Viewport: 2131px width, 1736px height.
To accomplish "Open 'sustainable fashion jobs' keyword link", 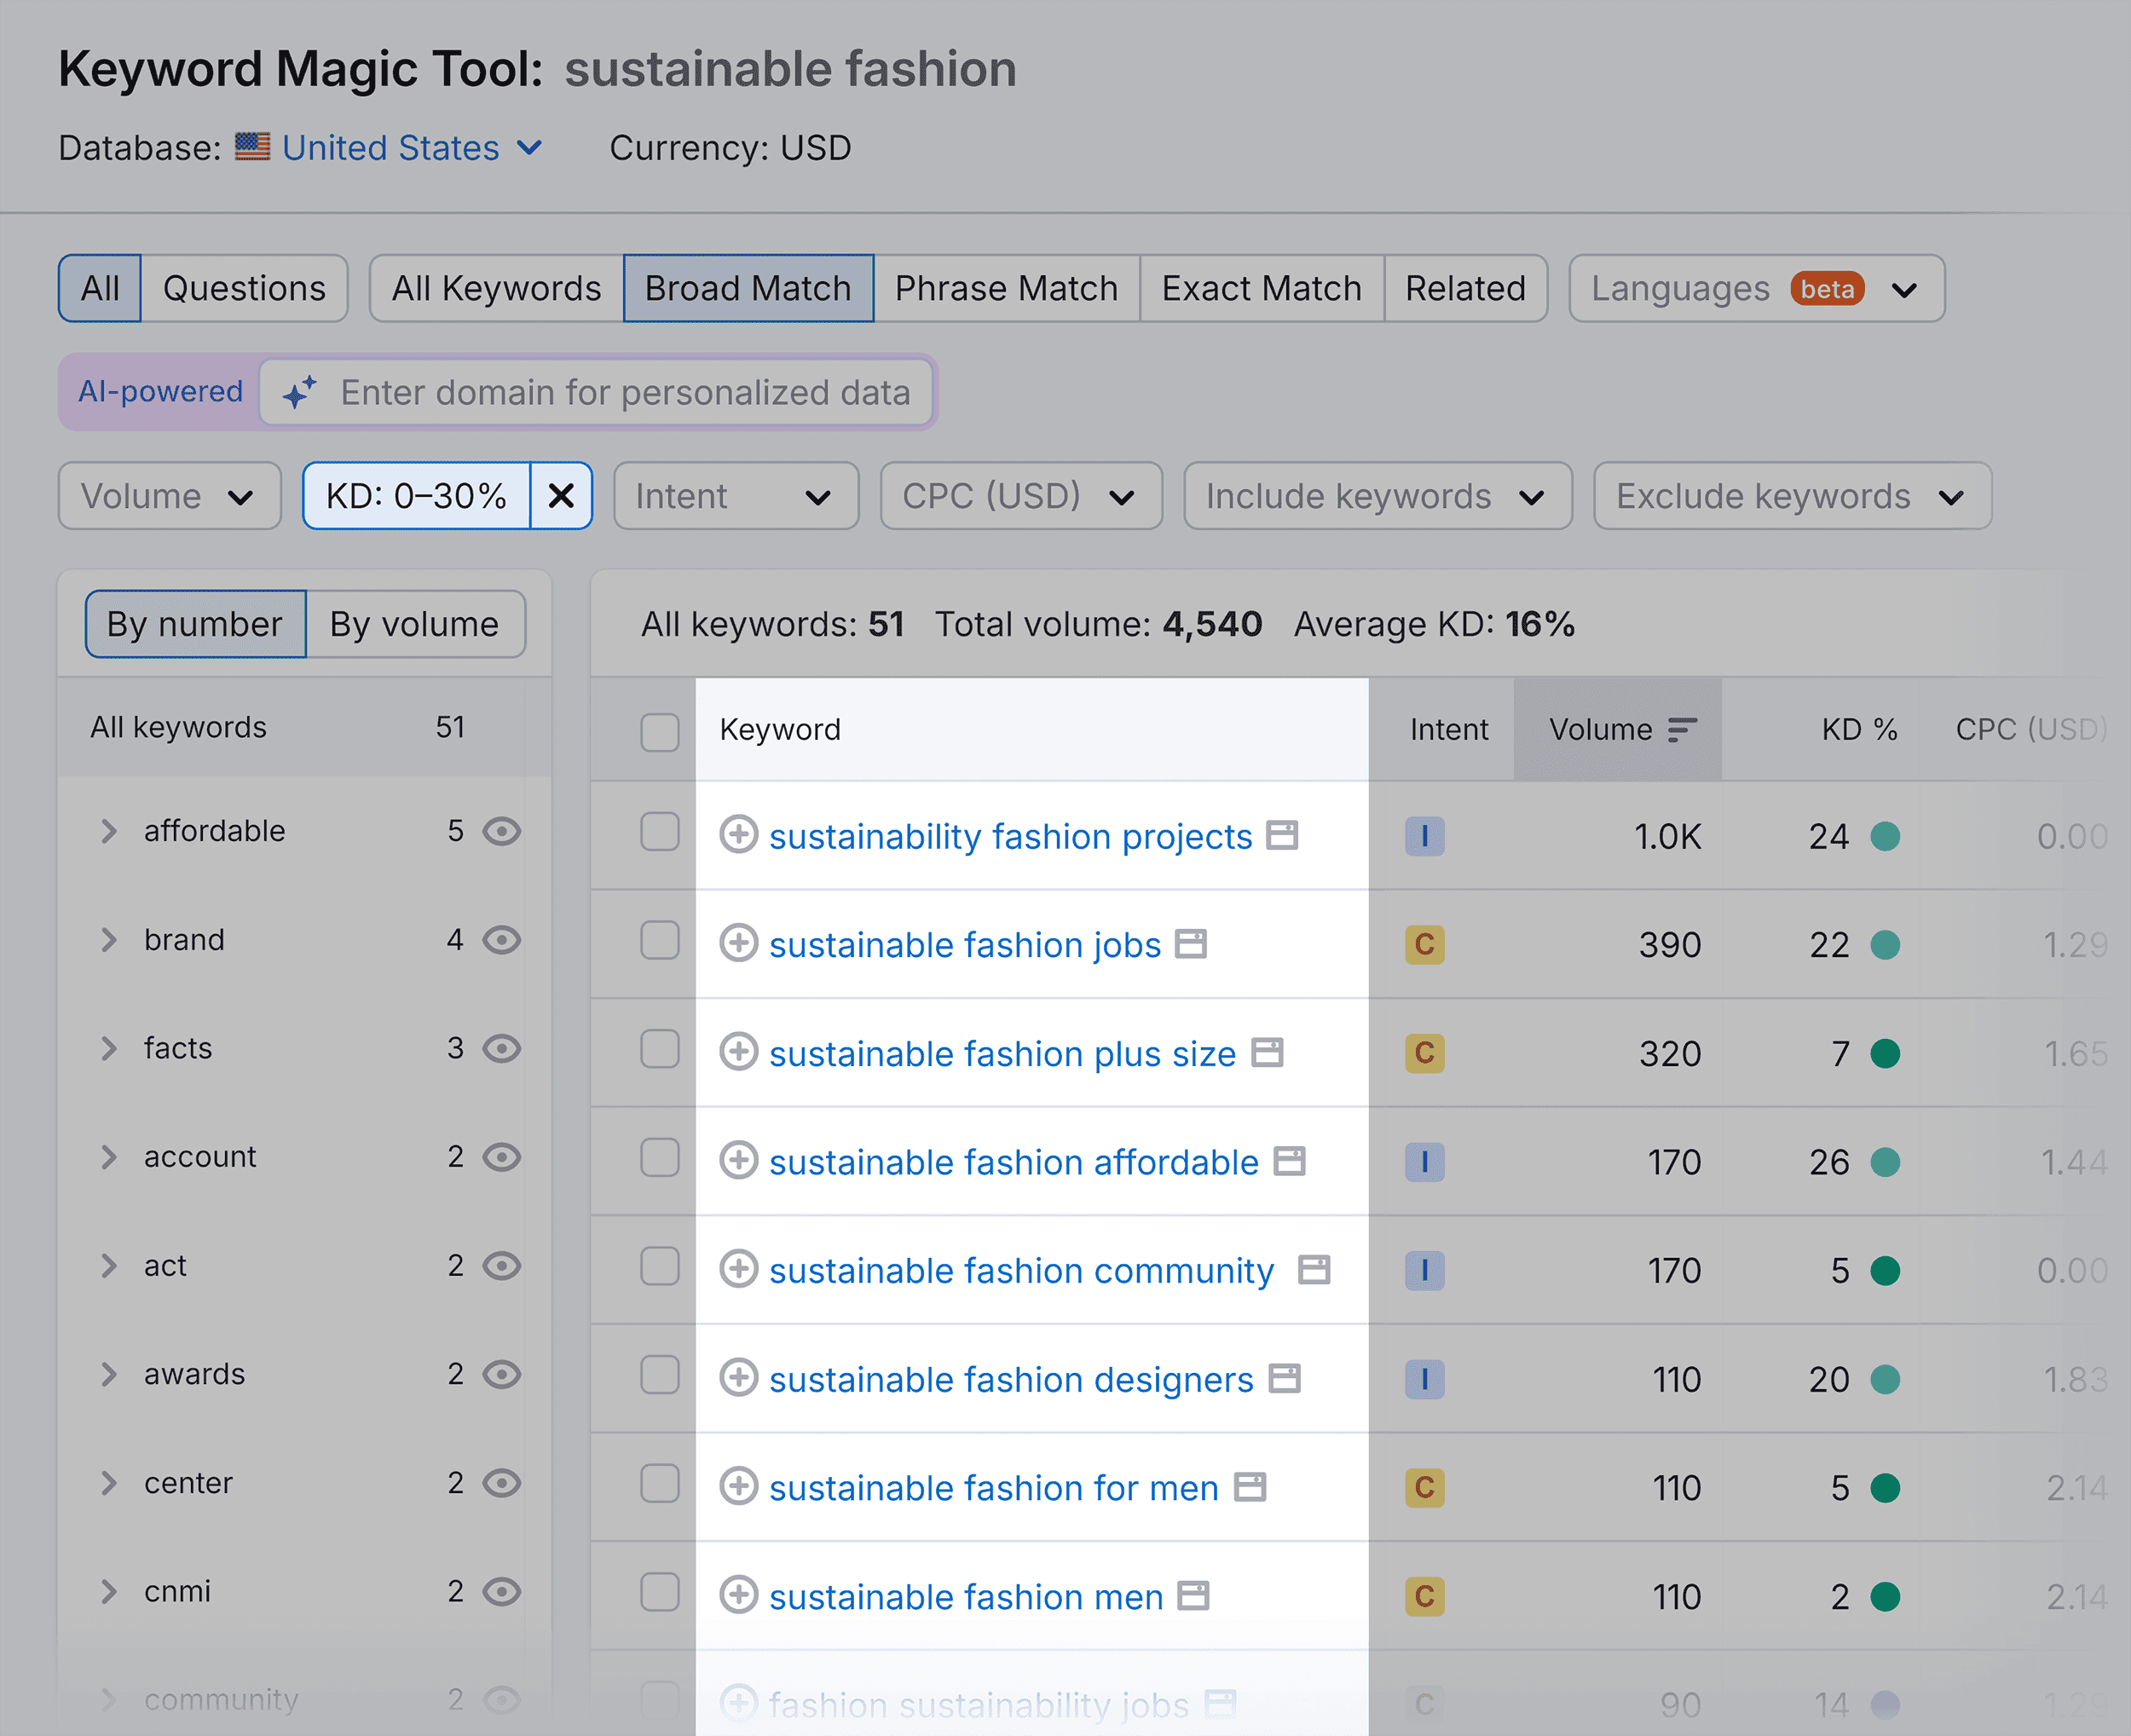I will click(965, 945).
